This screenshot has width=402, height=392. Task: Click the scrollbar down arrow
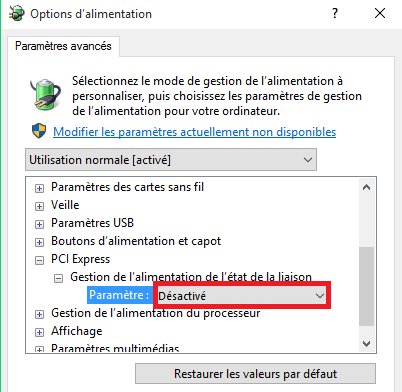pyautogui.click(x=366, y=344)
